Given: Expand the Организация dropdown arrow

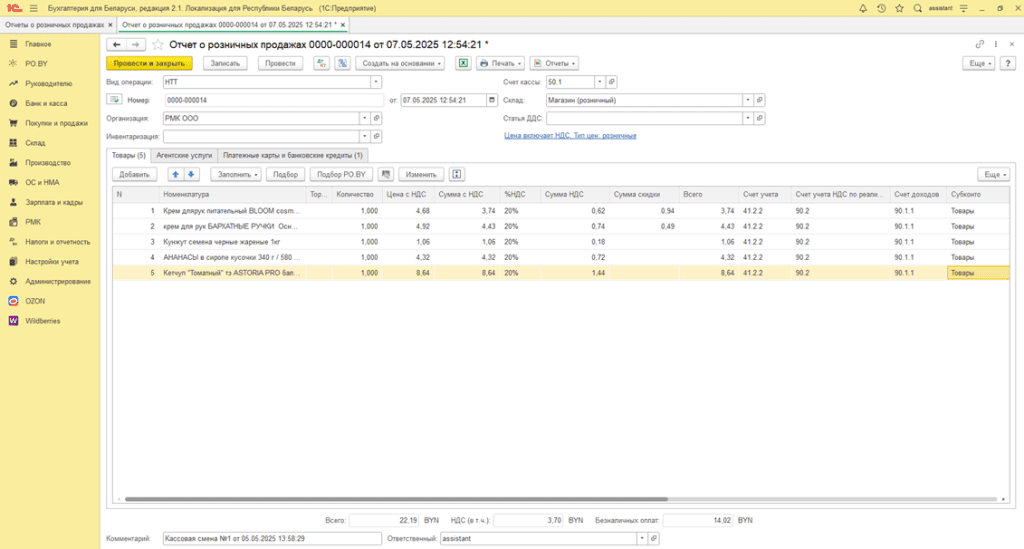Looking at the screenshot, I should 364,118.
